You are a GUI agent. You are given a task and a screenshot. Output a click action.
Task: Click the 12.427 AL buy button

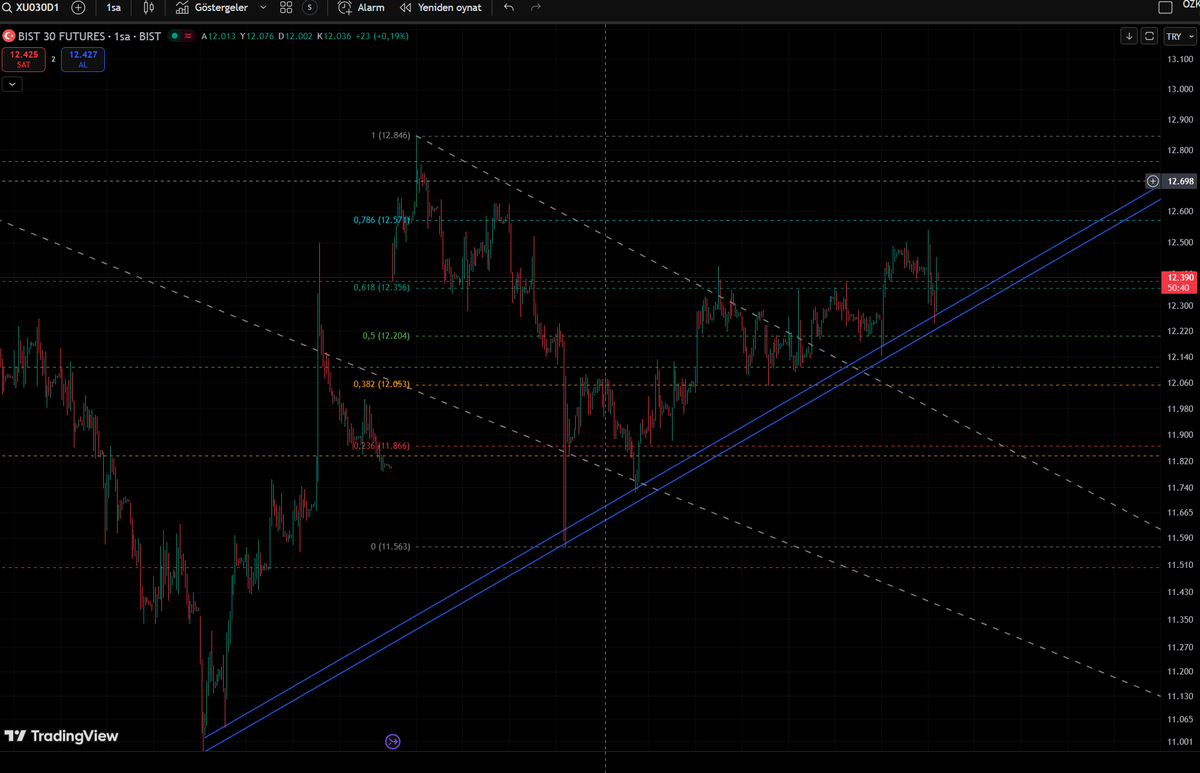83,59
